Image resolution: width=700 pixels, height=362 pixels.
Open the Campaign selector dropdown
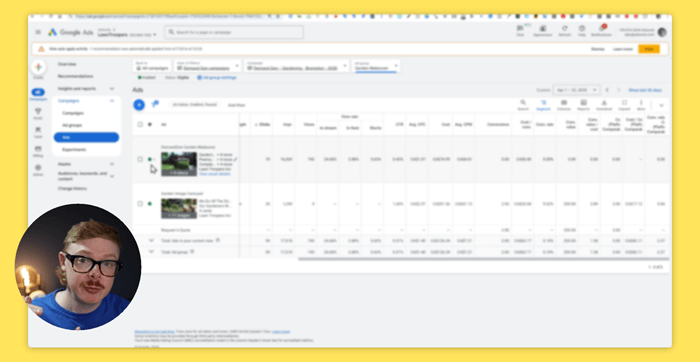[x=296, y=66]
